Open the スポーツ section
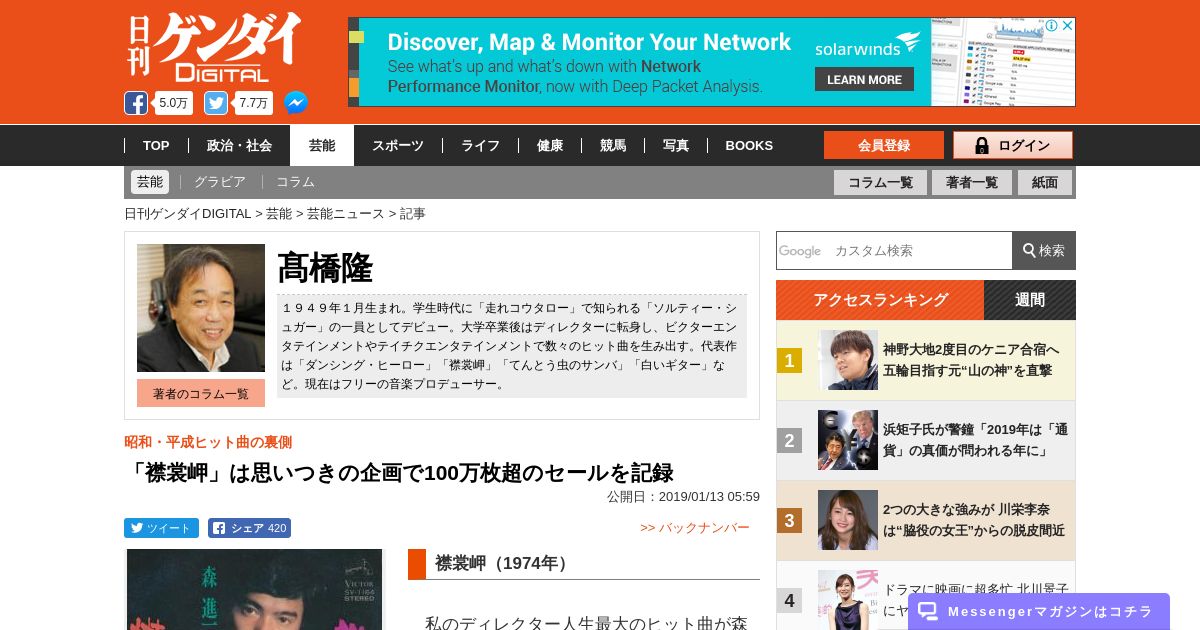The width and height of the screenshot is (1200, 630). pos(398,146)
